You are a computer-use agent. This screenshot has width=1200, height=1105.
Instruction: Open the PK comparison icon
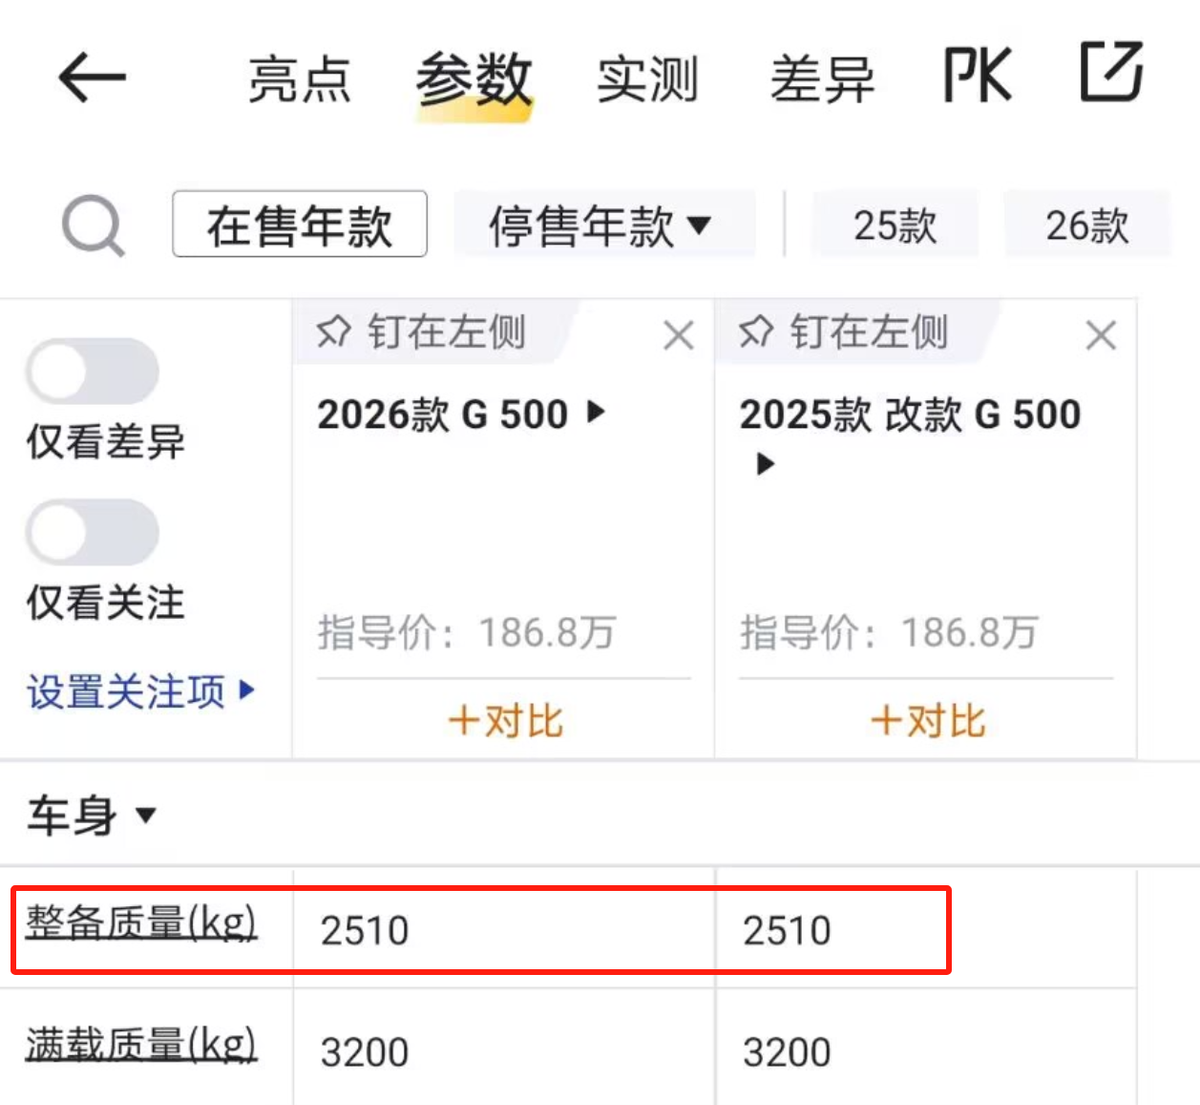pos(977,76)
